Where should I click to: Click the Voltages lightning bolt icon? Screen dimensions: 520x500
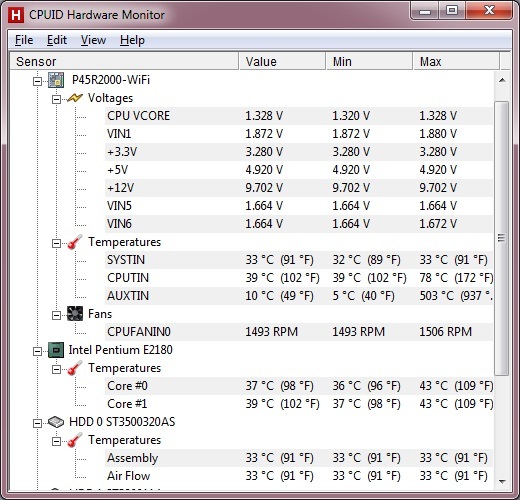[75, 98]
